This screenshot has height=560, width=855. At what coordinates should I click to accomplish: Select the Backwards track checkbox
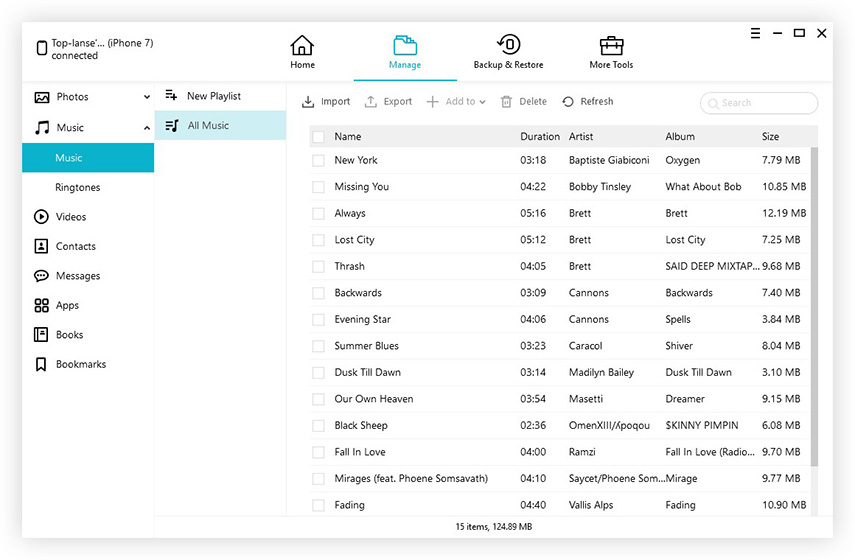click(318, 293)
